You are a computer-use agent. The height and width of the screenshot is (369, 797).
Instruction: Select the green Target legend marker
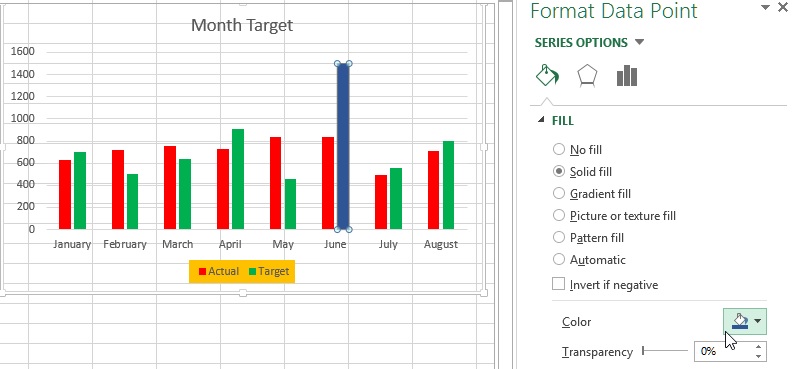click(x=252, y=271)
